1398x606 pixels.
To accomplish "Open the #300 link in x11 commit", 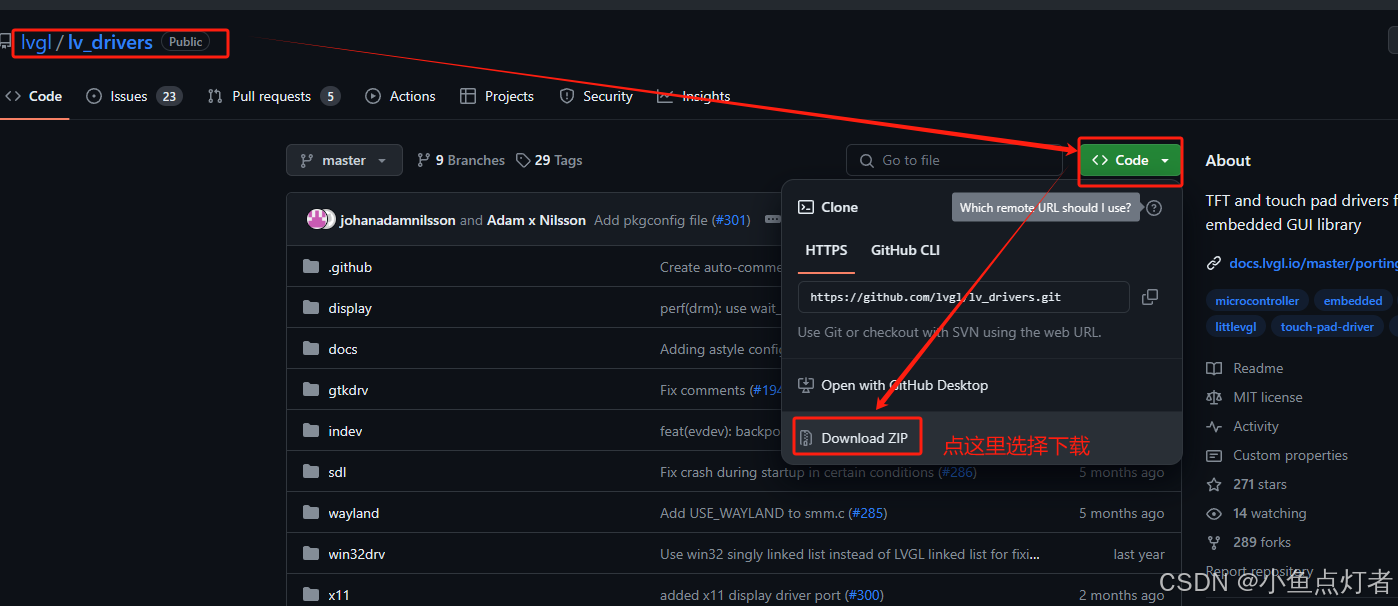I will click(x=863, y=595).
